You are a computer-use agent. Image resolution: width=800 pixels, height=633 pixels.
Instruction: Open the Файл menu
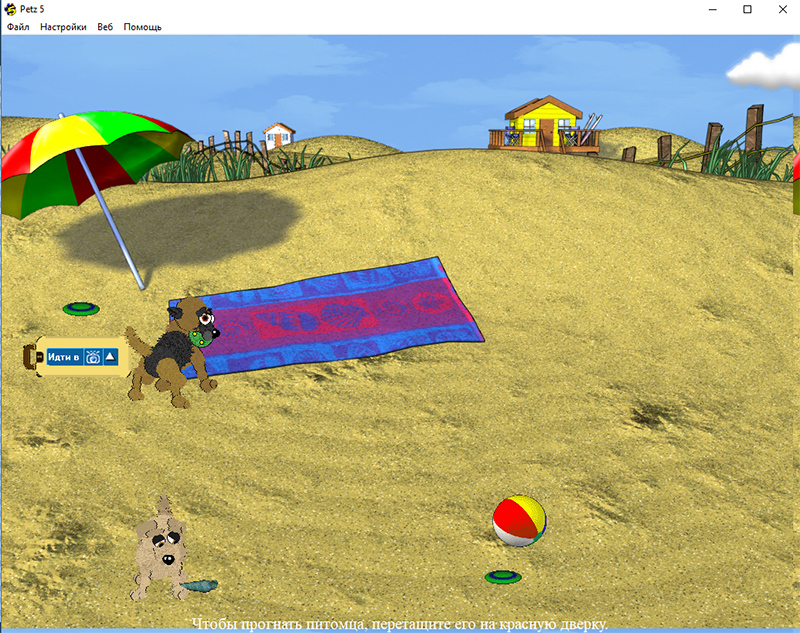[x=18, y=27]
